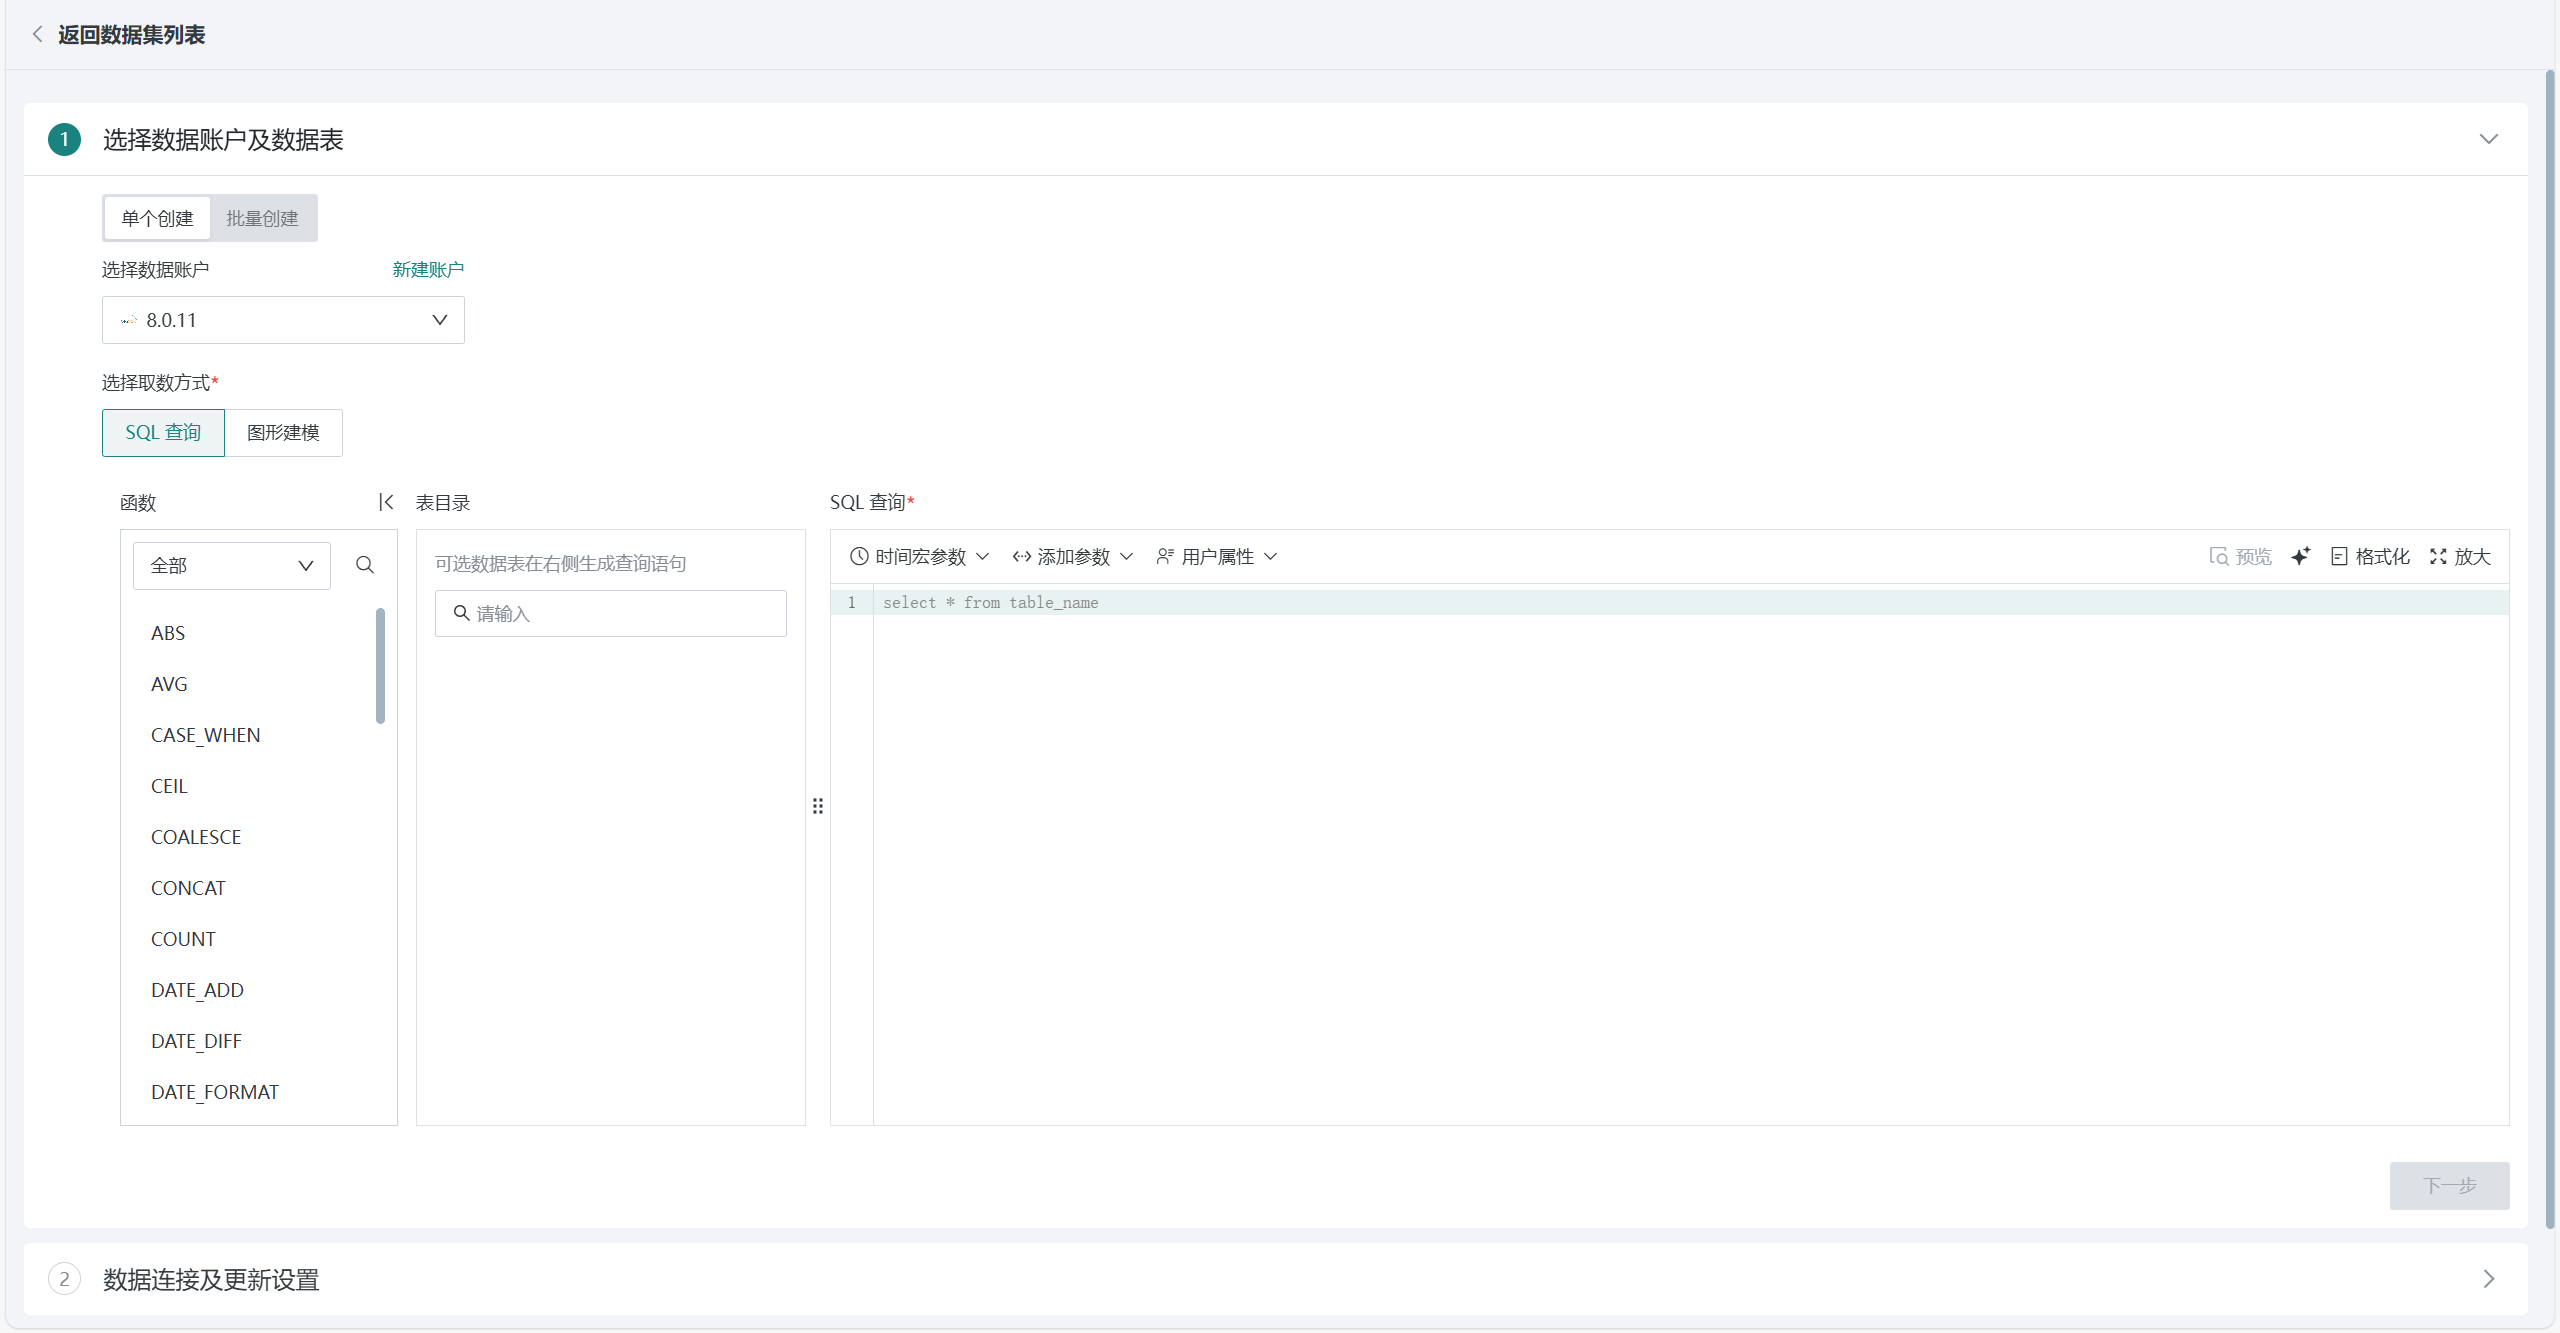The image size is (2560, 1333).
Task: Click the back arrow to dataset list
Action: [38, 35]
